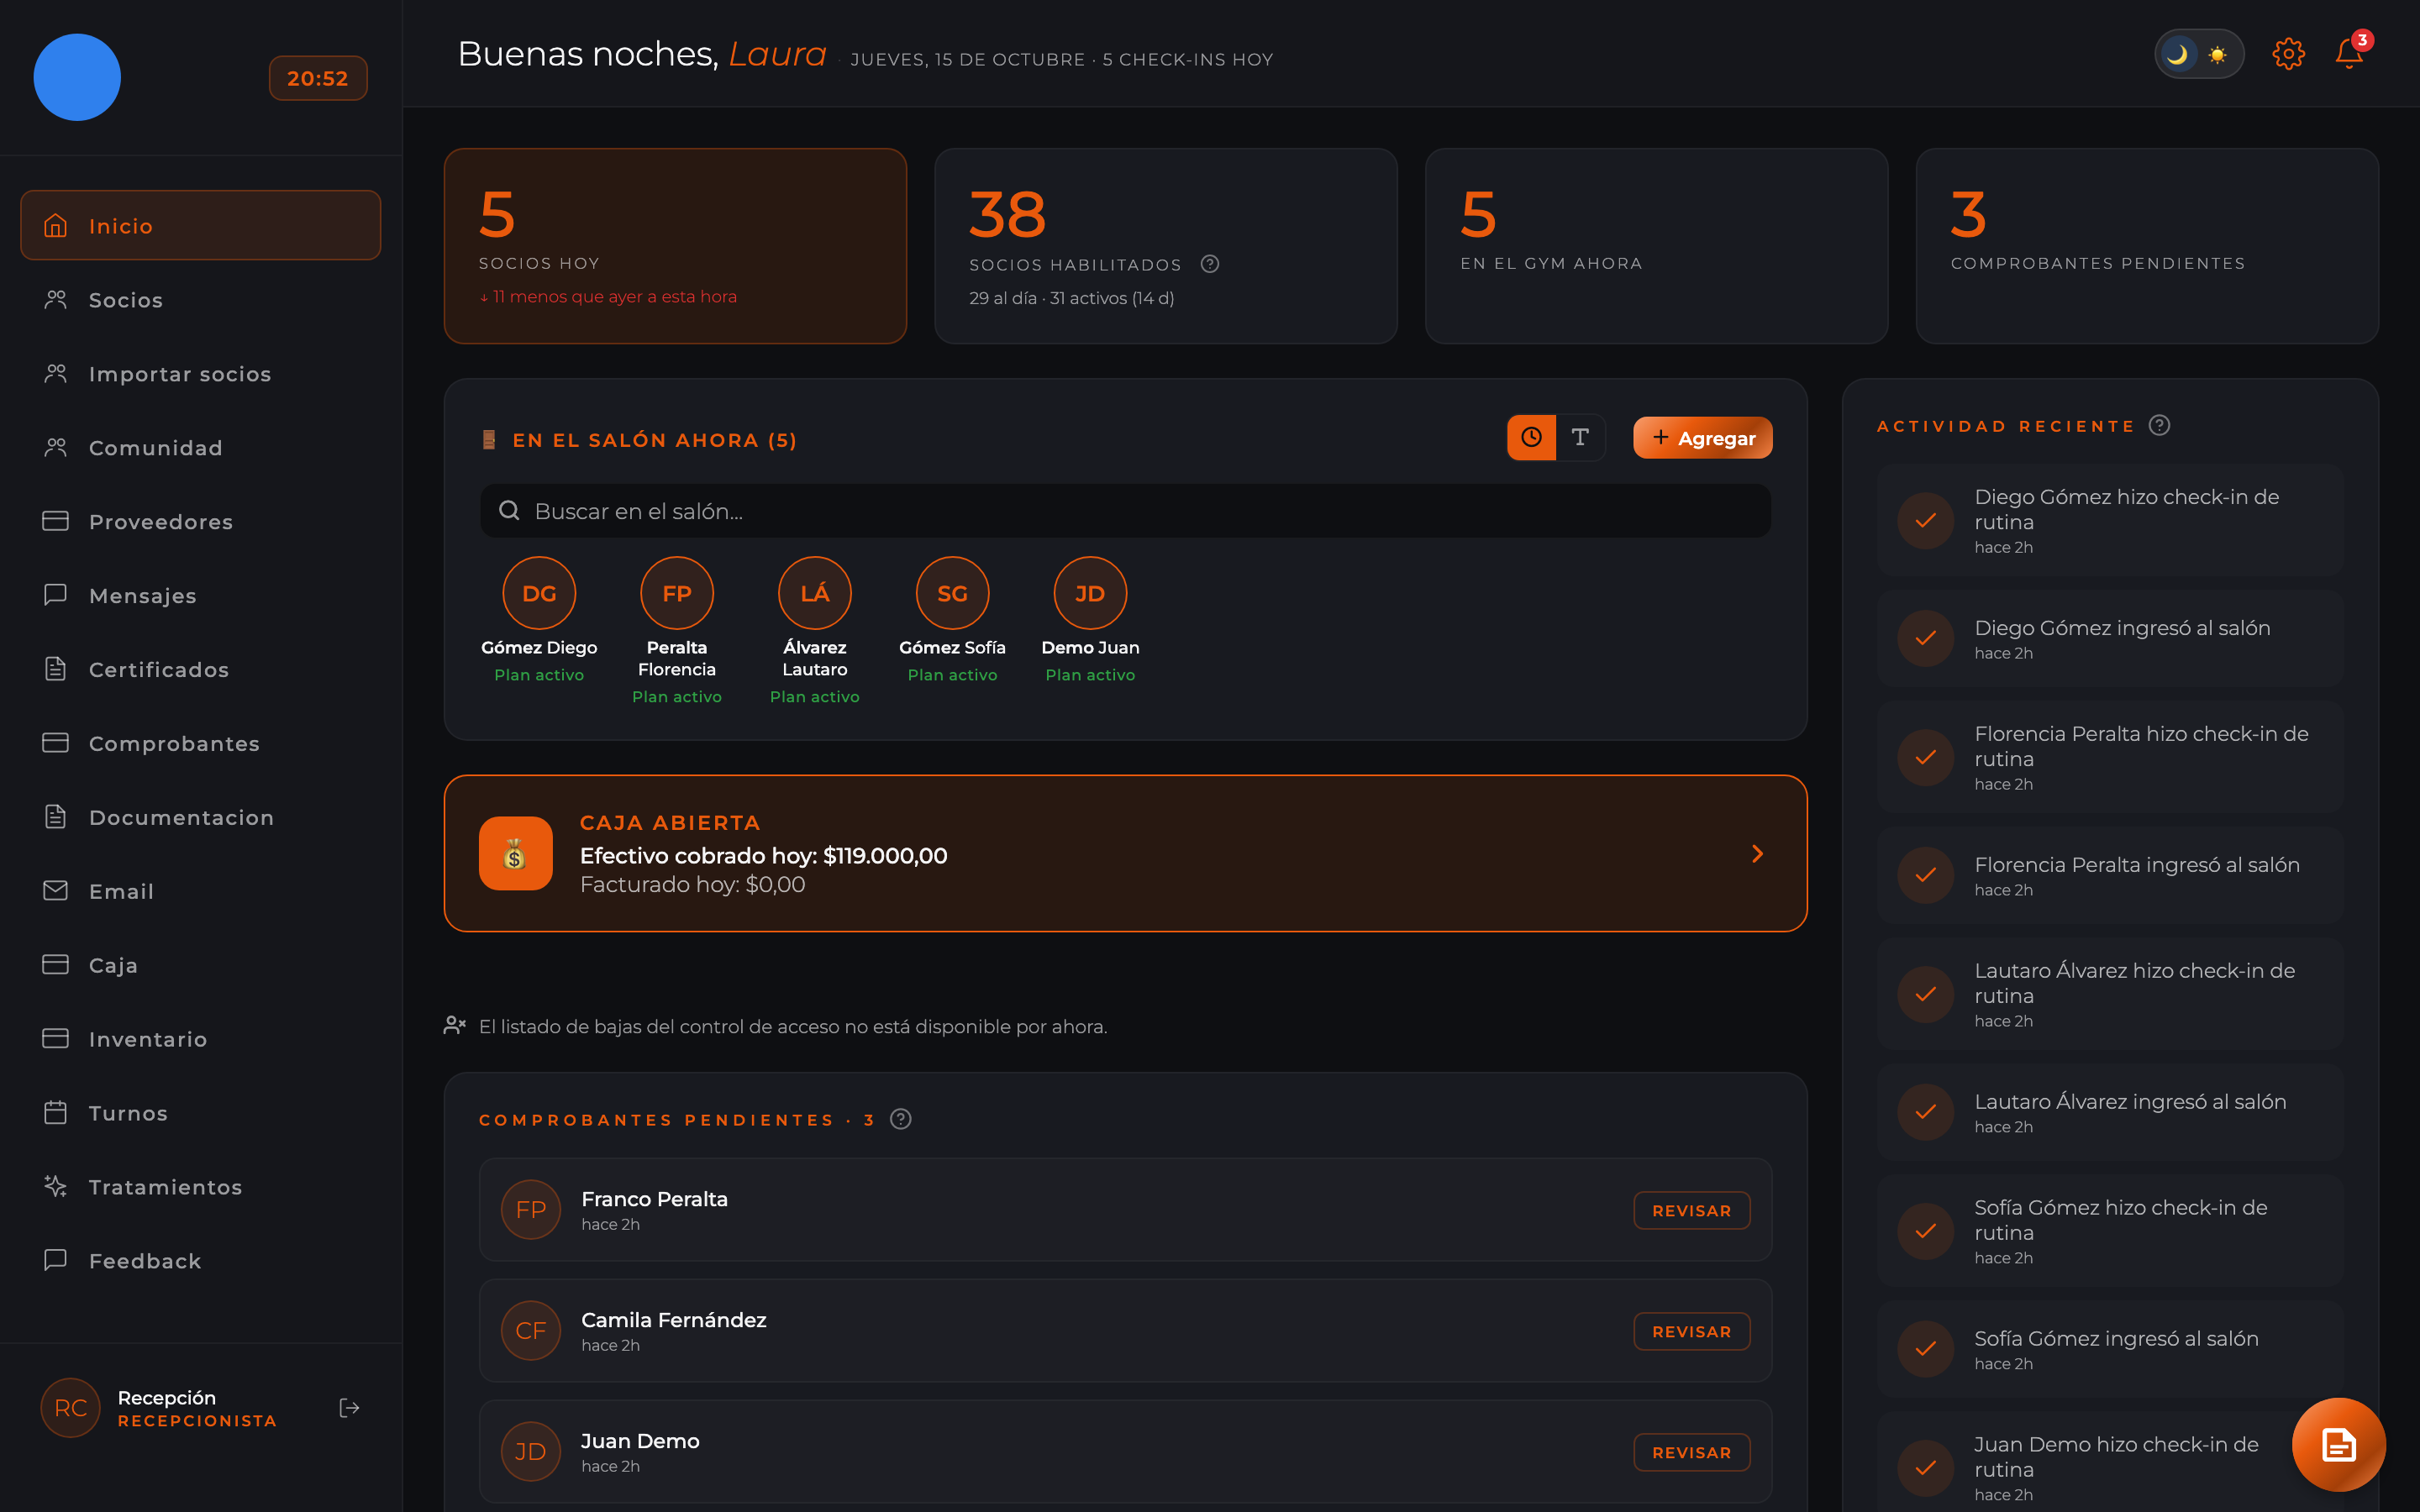Viewport: 2420px width, 1512px height.
Task: Open Documentacion section
Action: pyautogui.click(x=201, y=818)
